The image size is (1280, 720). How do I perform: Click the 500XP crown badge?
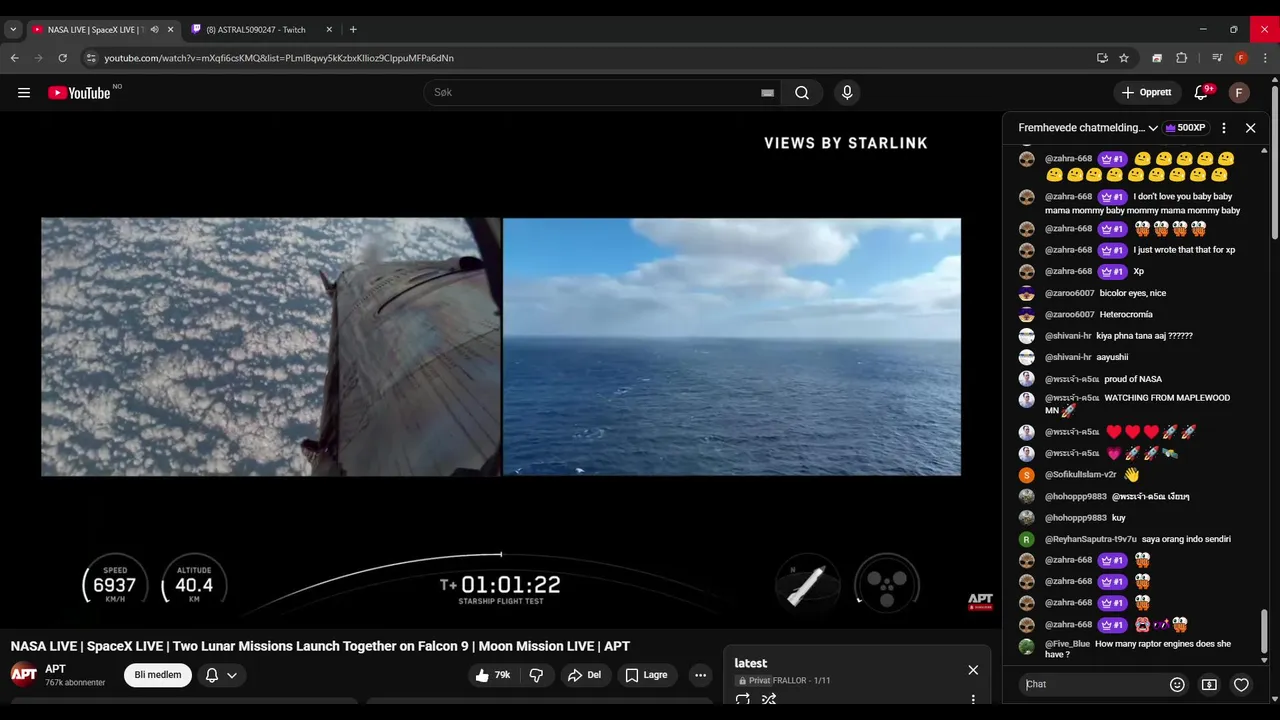[1186, 128]
